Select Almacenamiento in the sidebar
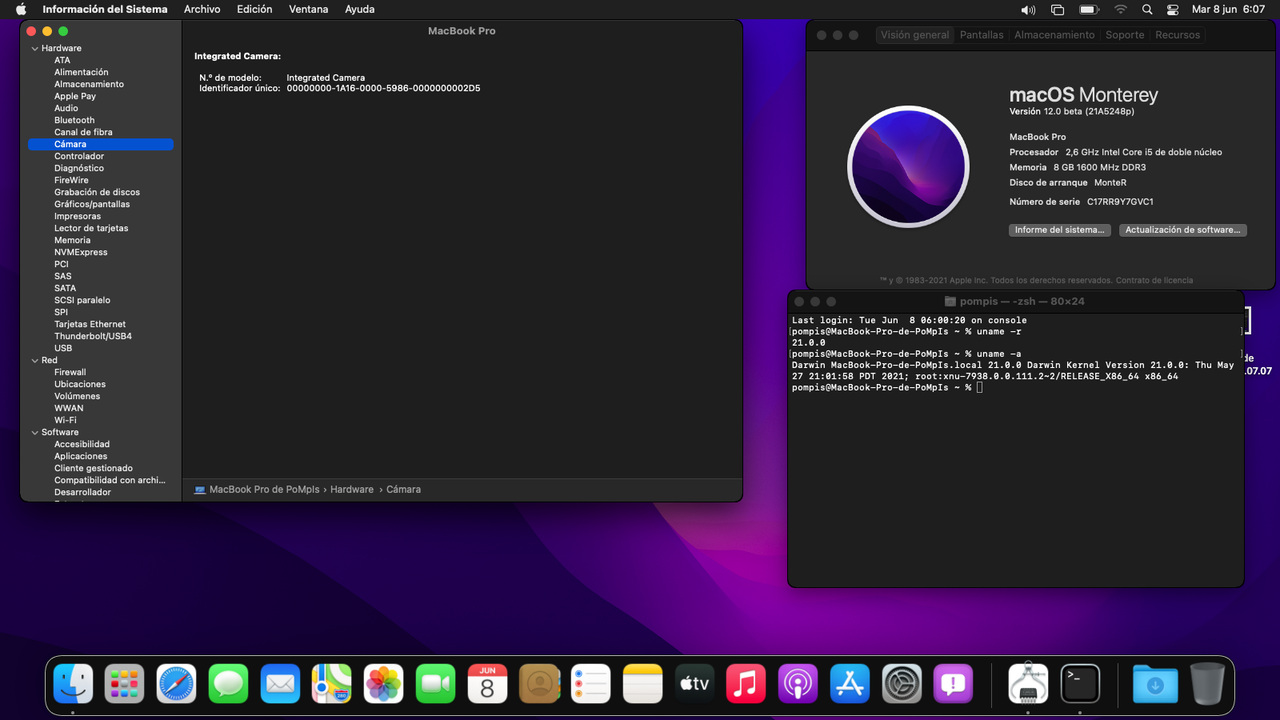The image size is (1280, 720). click(x=89, y=84)
